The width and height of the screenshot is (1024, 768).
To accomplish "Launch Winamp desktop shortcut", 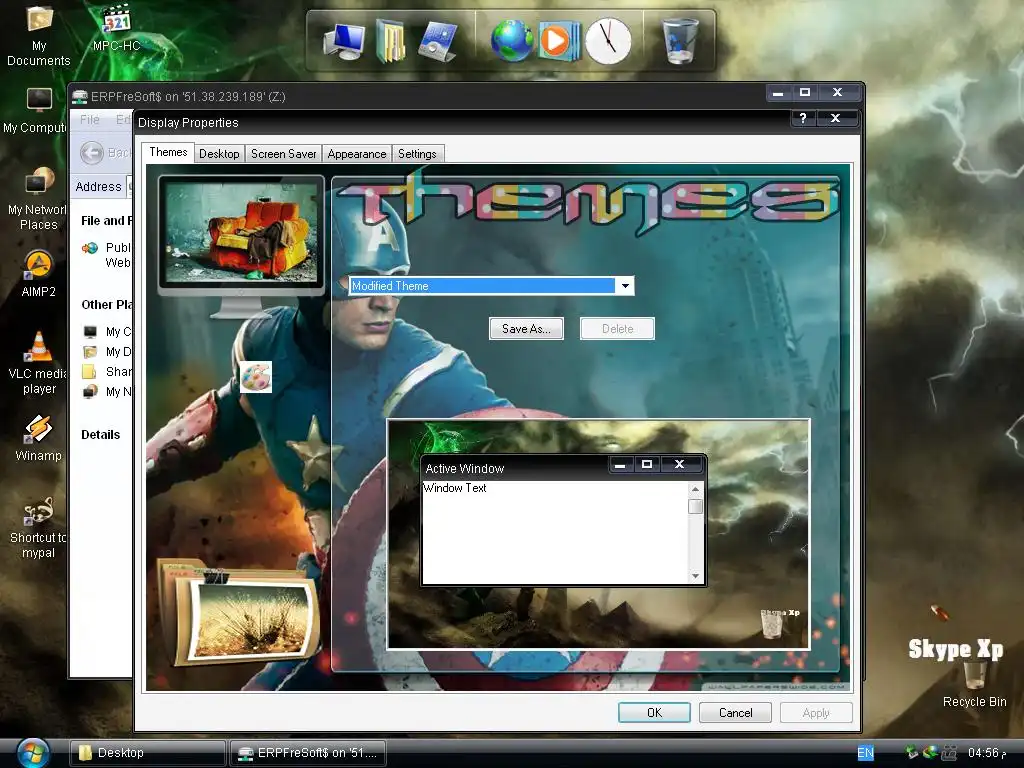I will (39, 438).
